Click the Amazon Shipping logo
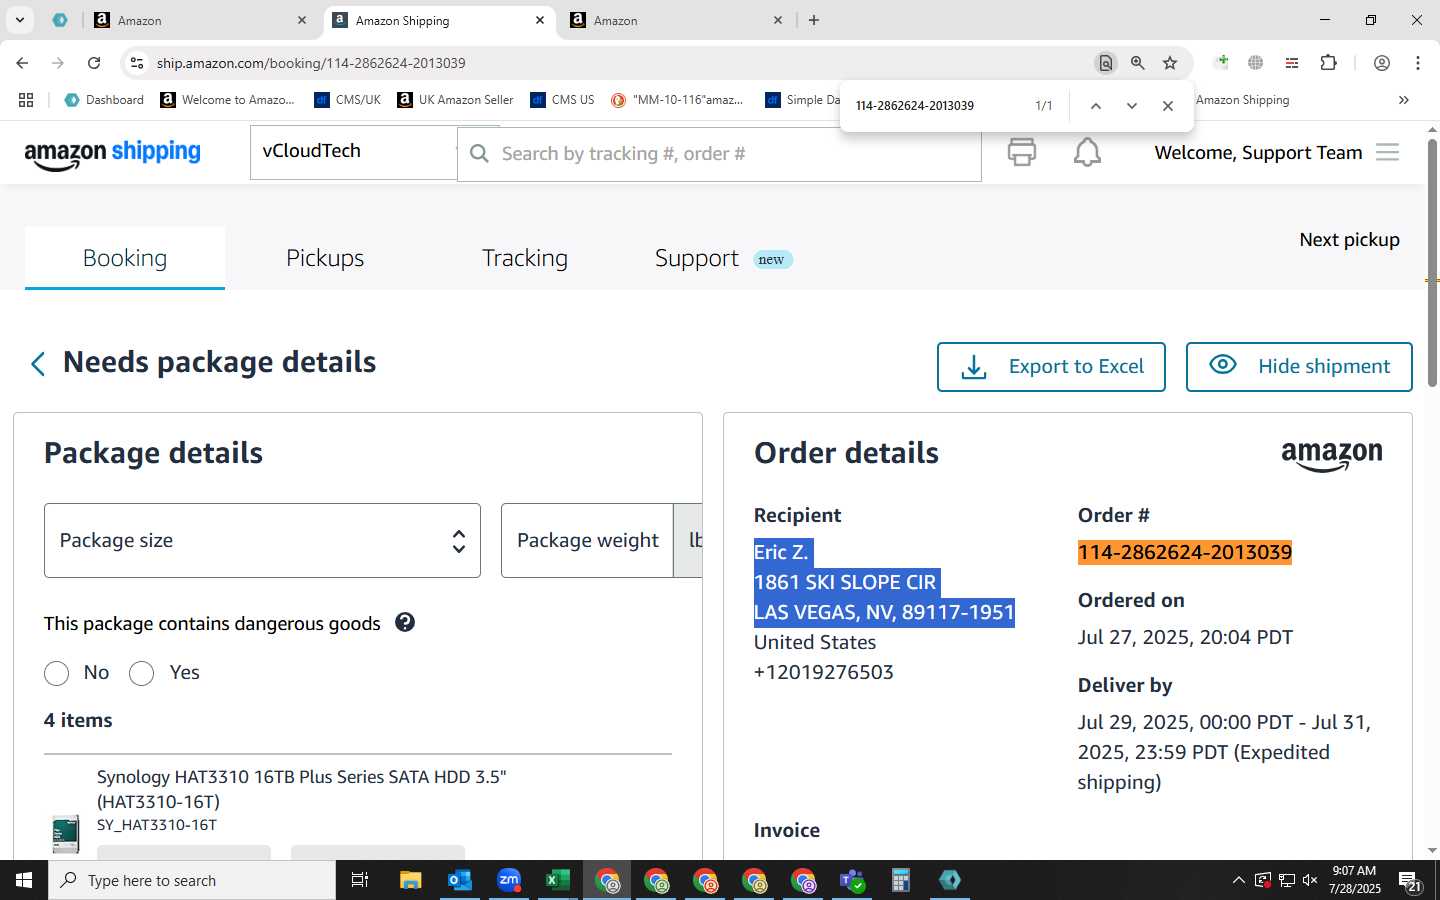 (112, 153)
